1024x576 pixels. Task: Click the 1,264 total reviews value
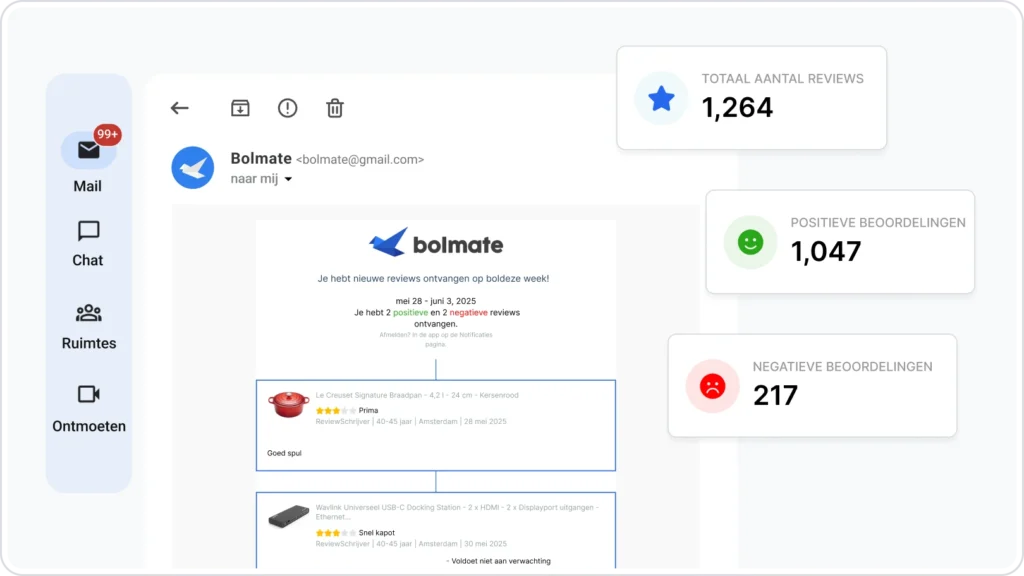[737, 107]
